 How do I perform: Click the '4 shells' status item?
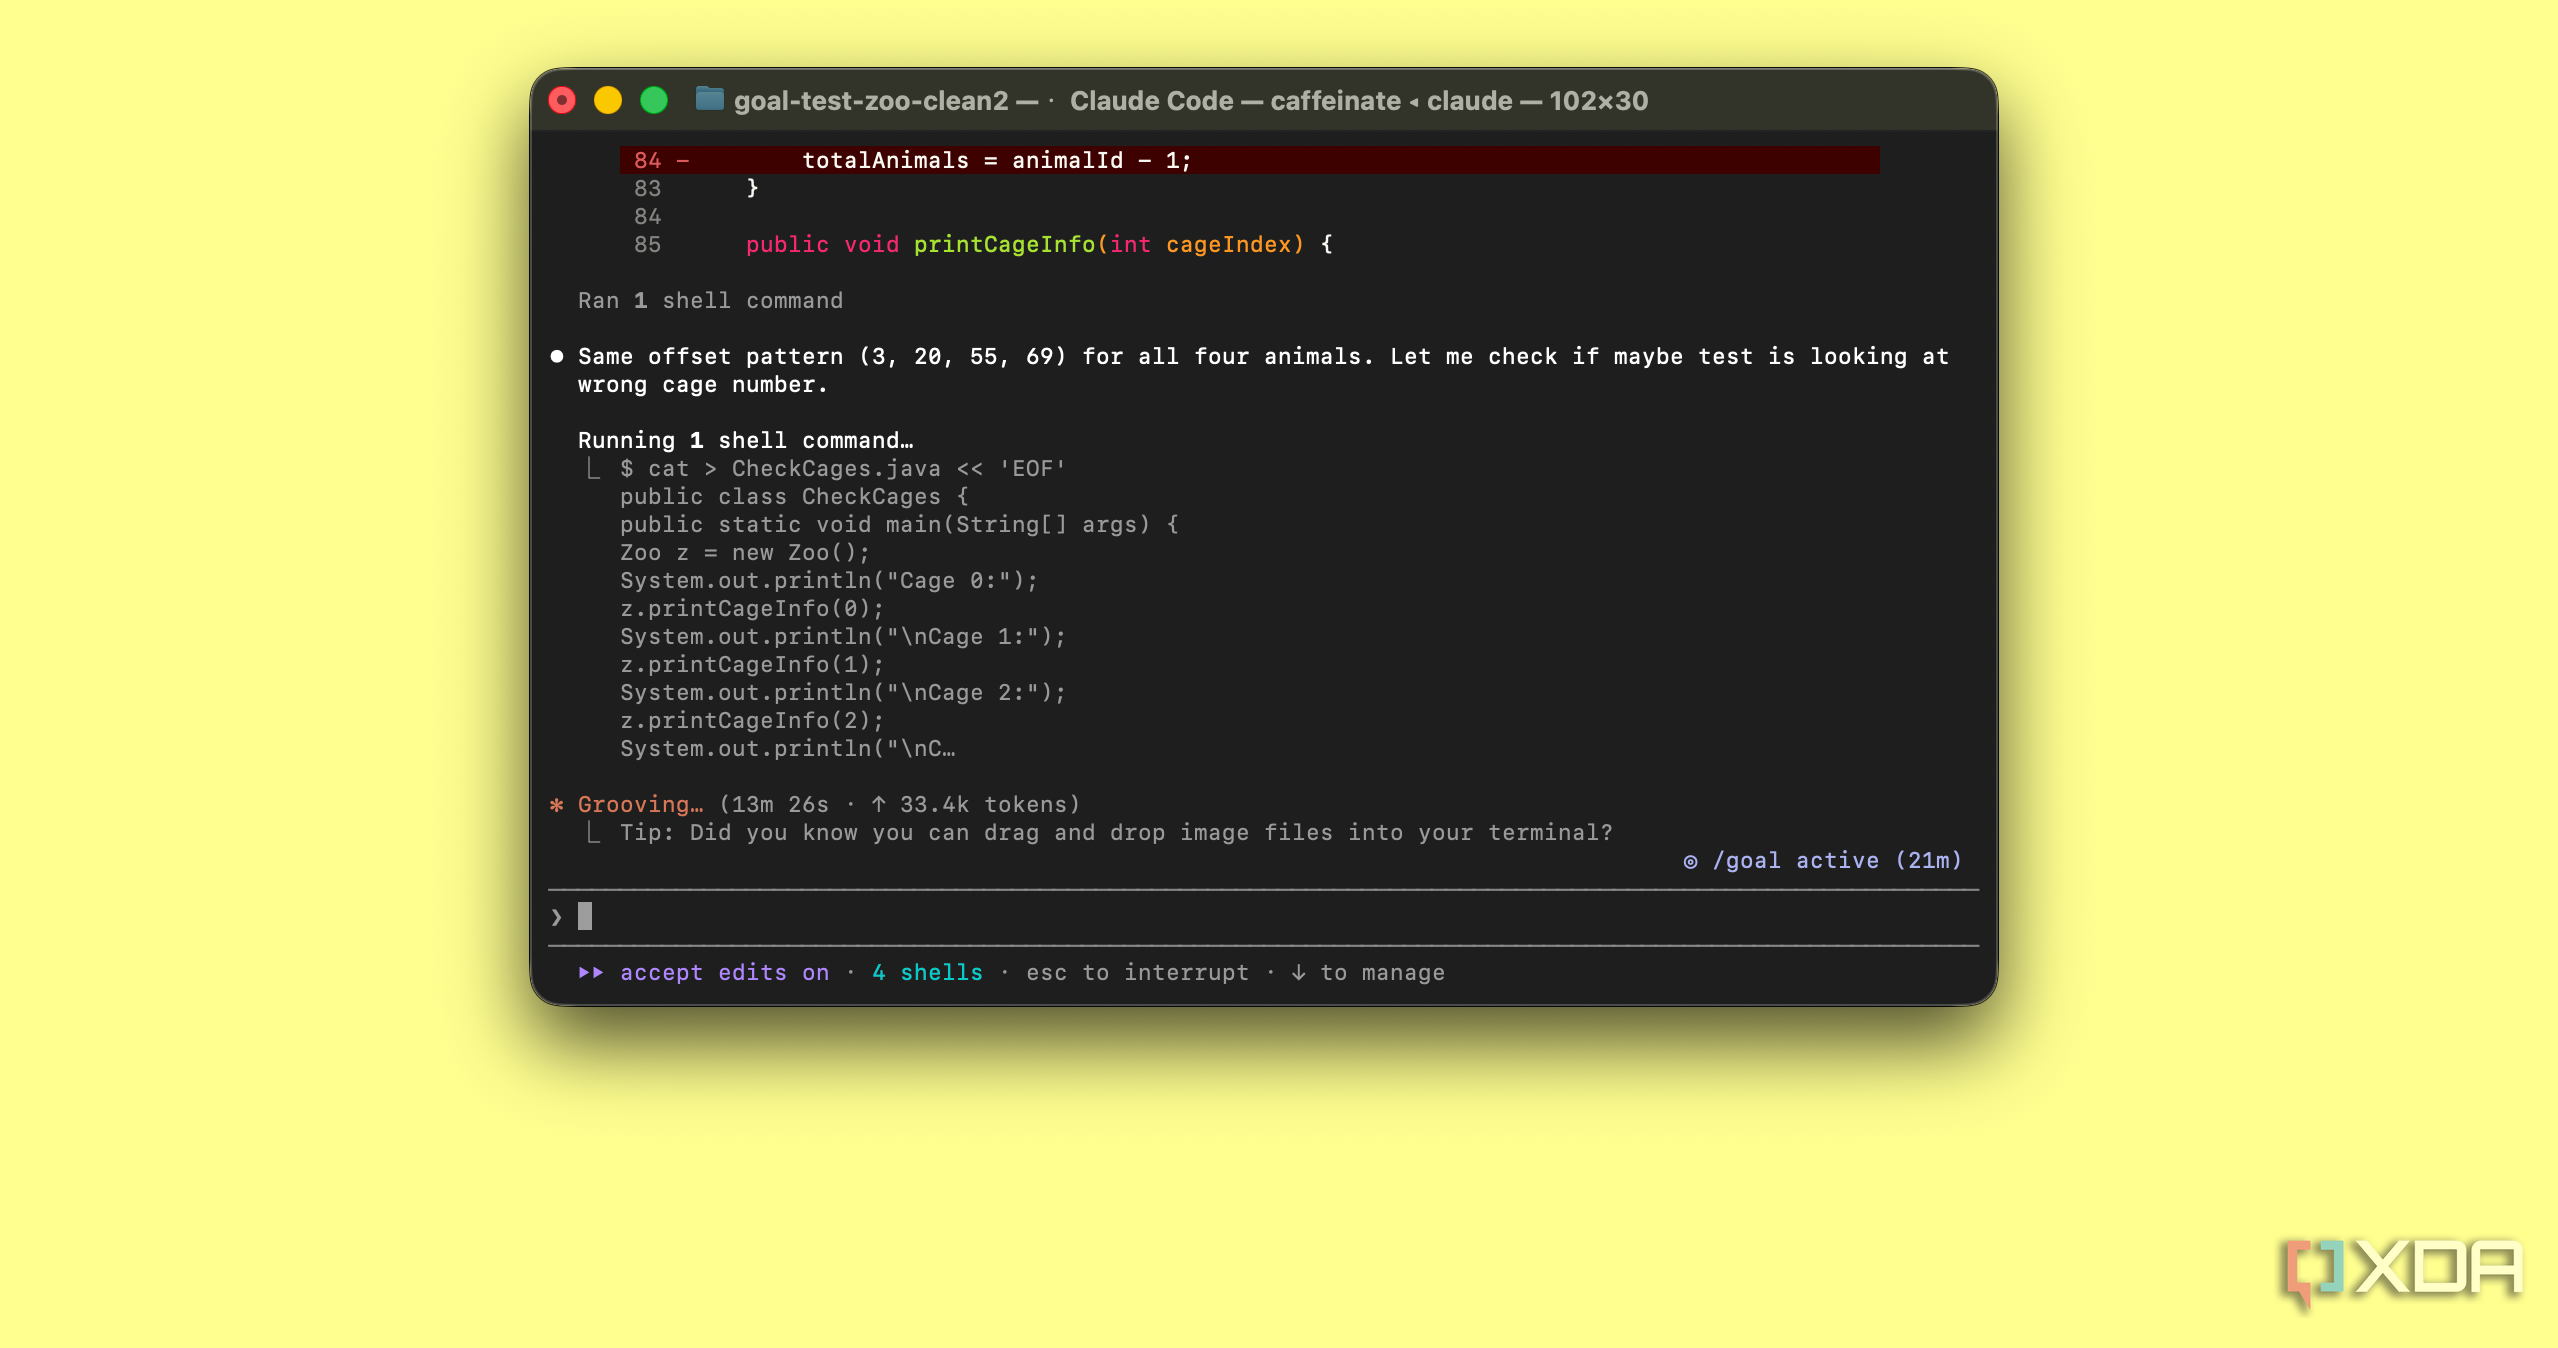point(927,972)
